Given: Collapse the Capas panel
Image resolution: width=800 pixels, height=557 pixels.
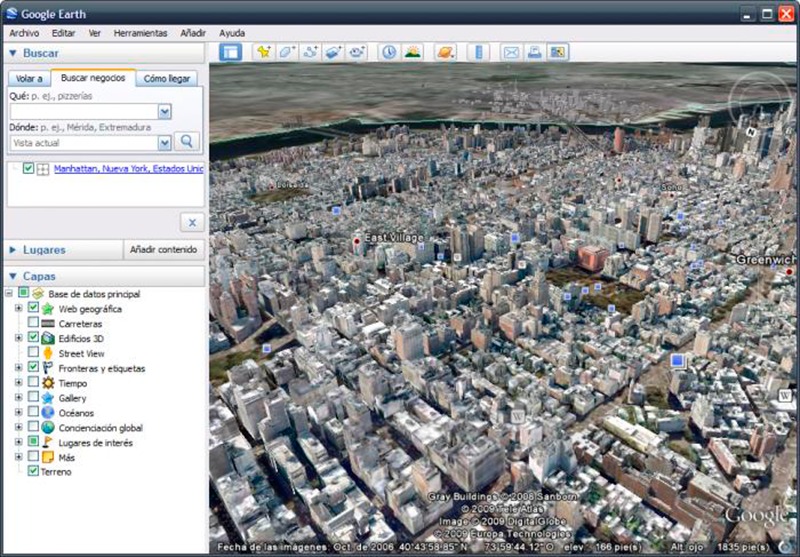Looking at the screenshot, I should click(13, 276).
